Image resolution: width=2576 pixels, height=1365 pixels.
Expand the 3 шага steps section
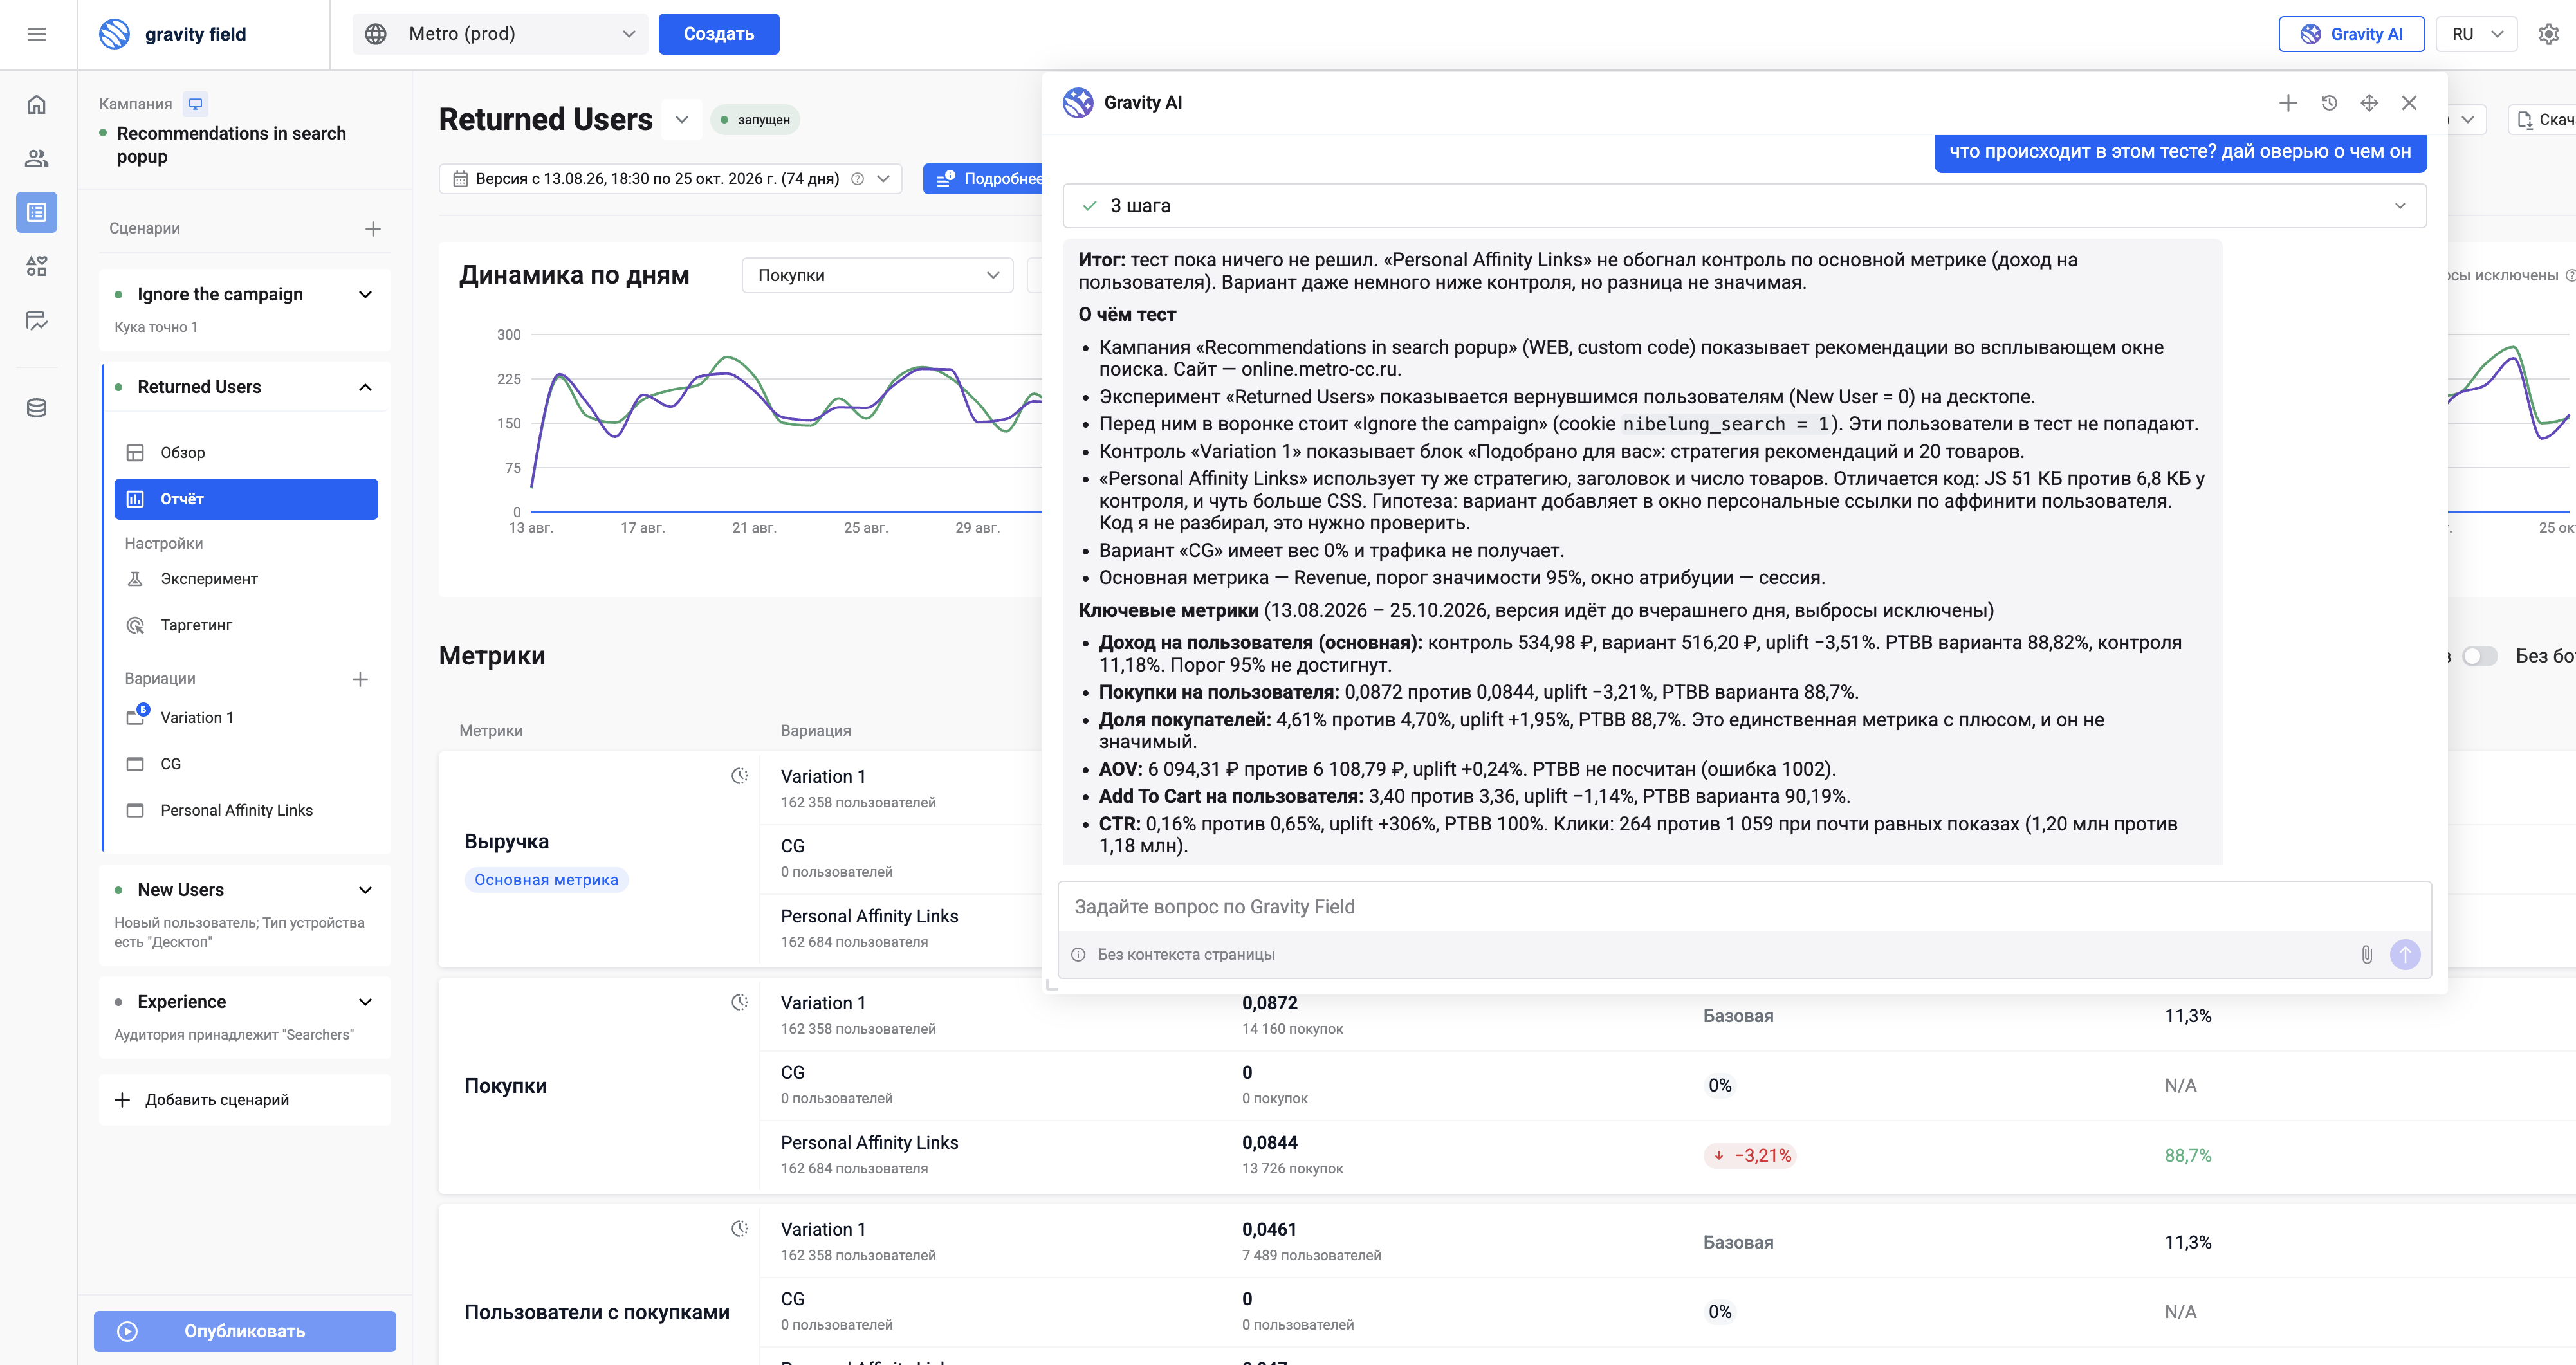pyautogui.click(x=1744, y=206)
